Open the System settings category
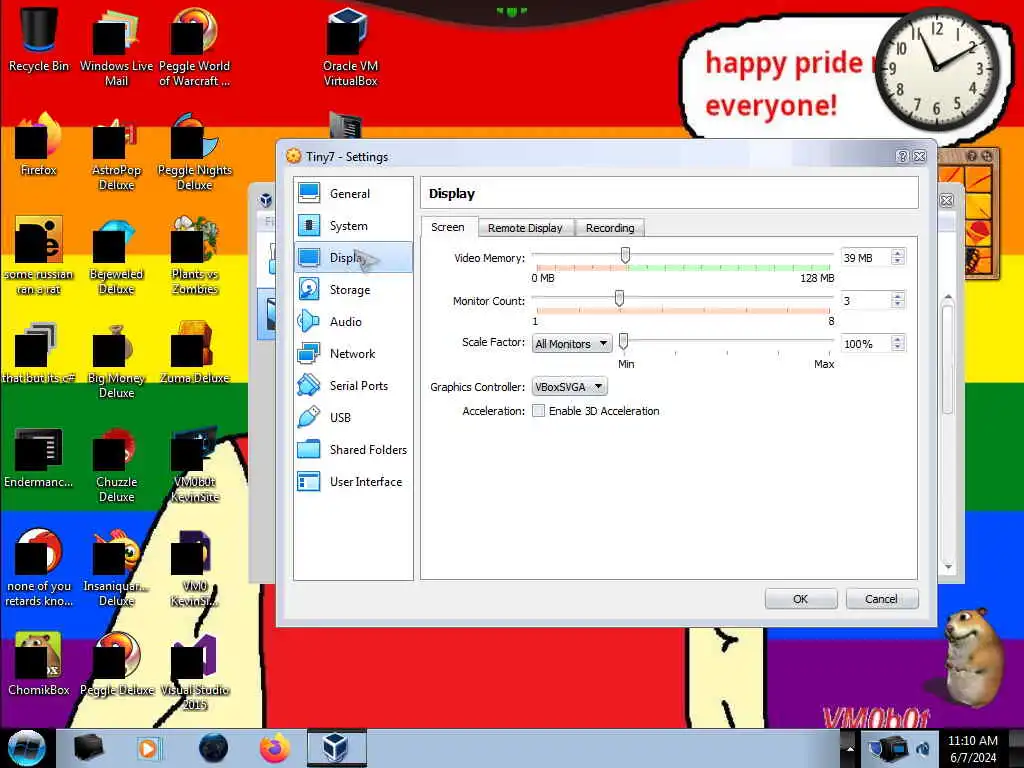 point(353,225)
